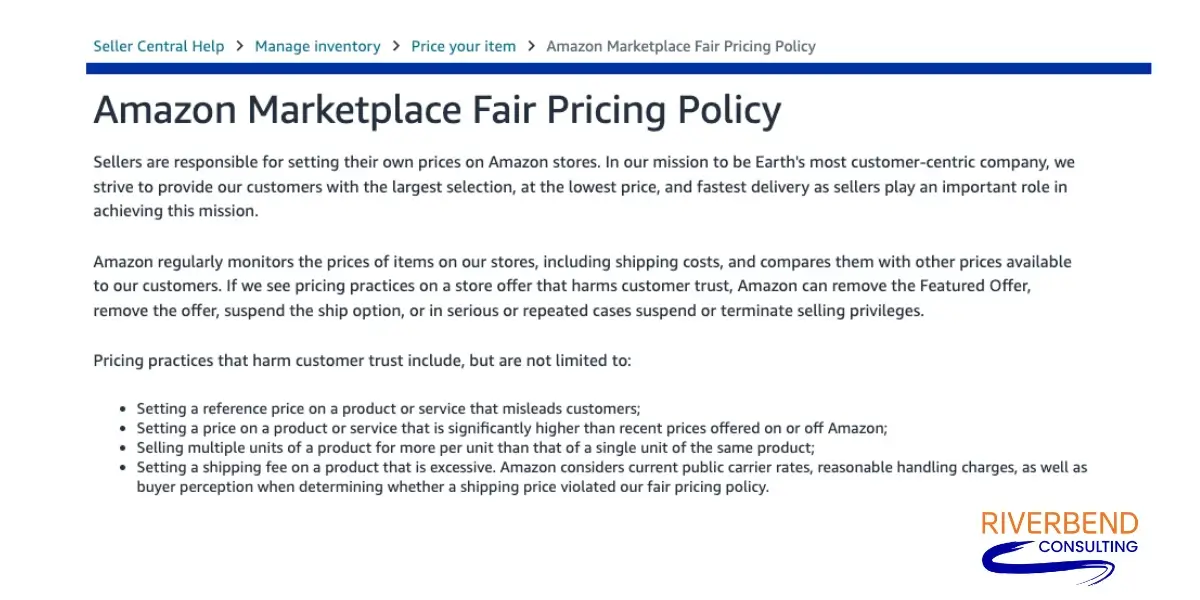The width and height of the screenshot is (1200, 600).
Task: Click the orange RIVERBEND logo text
Action: point(1059,523)
